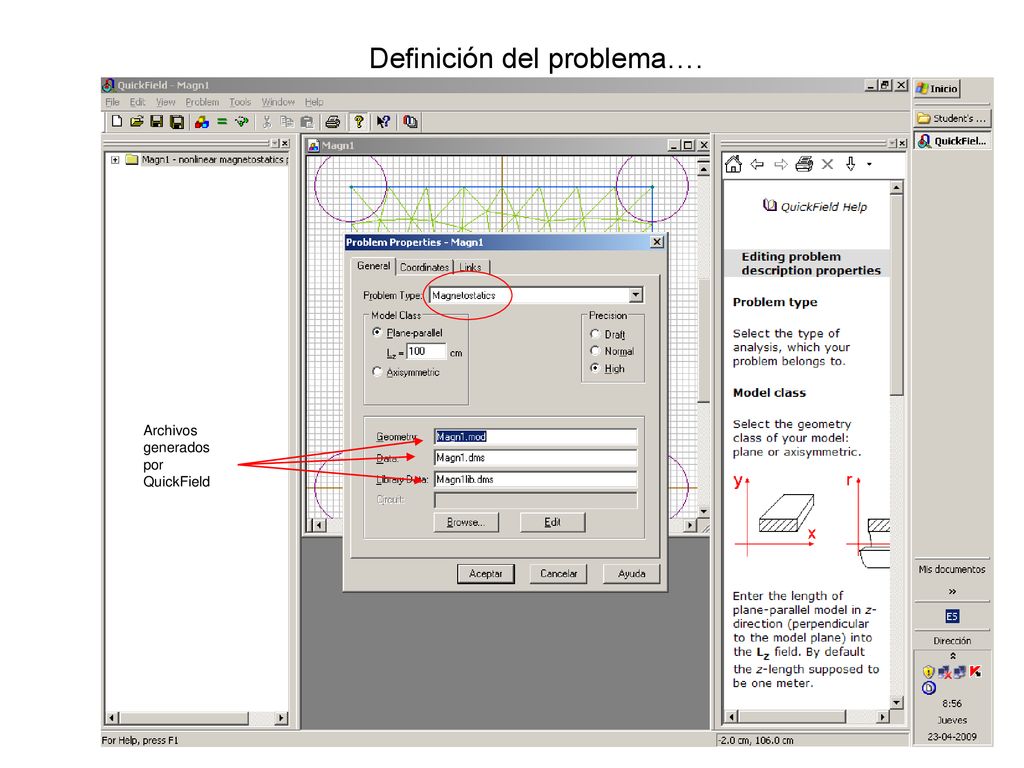Click the Aceptar button
This screenshot has width=1024, height=768.
(485, 573)
